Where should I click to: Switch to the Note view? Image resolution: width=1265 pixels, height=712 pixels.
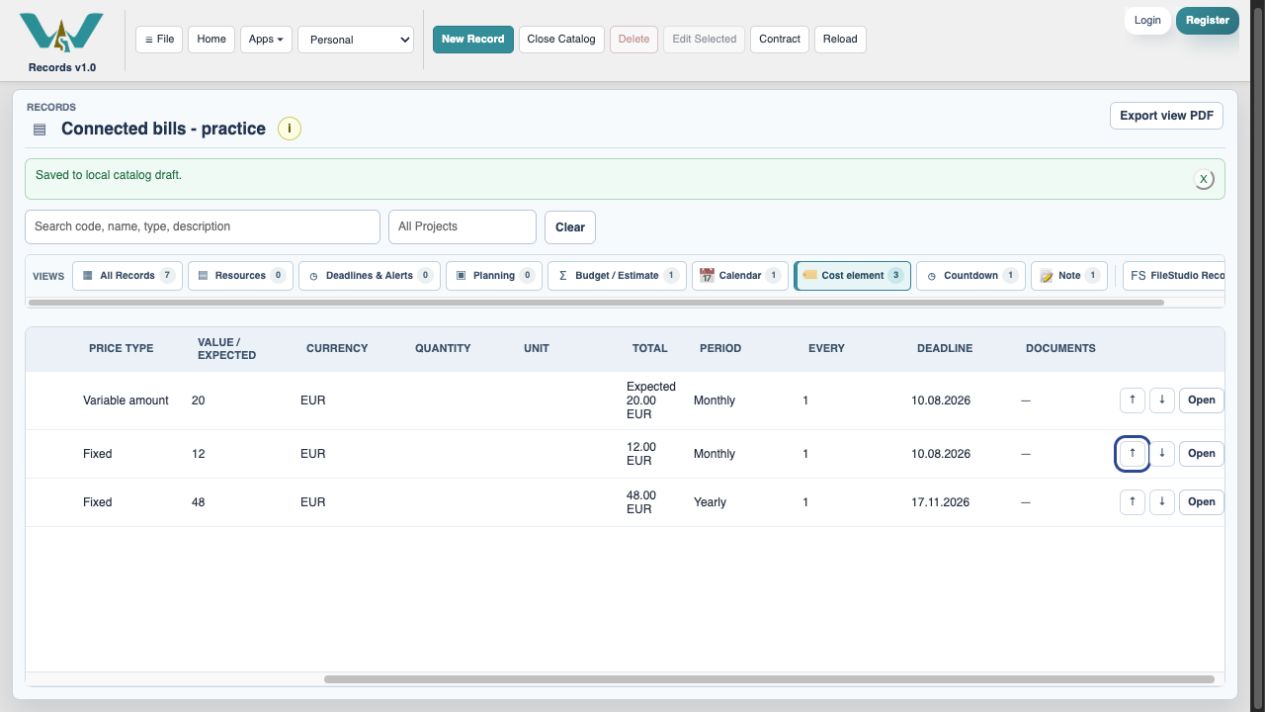1070,276
